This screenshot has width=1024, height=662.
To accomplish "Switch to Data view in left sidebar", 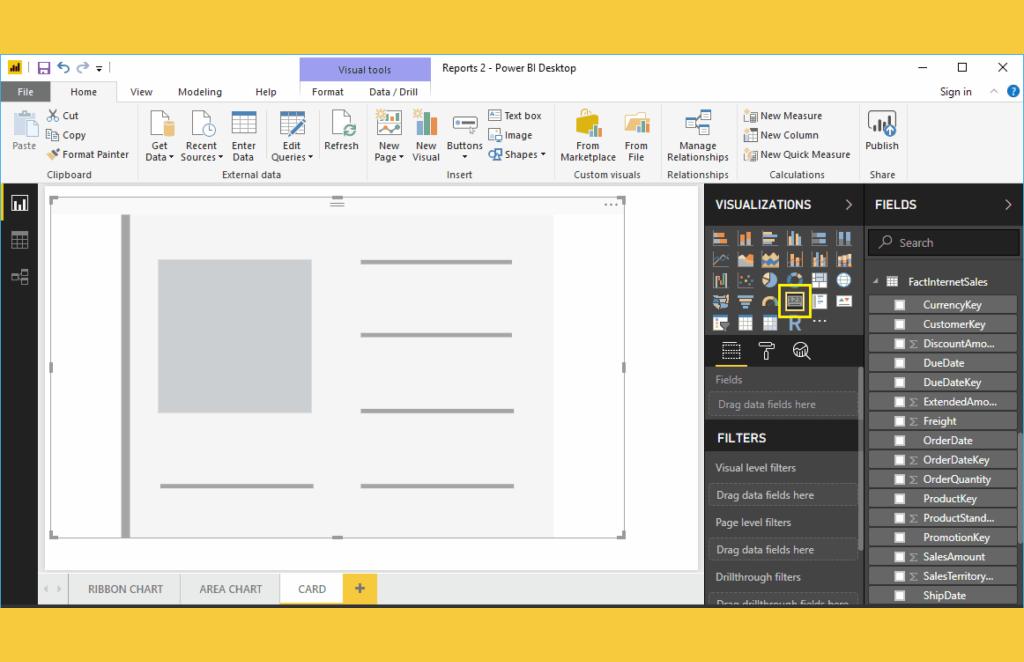I will [20, 240].
